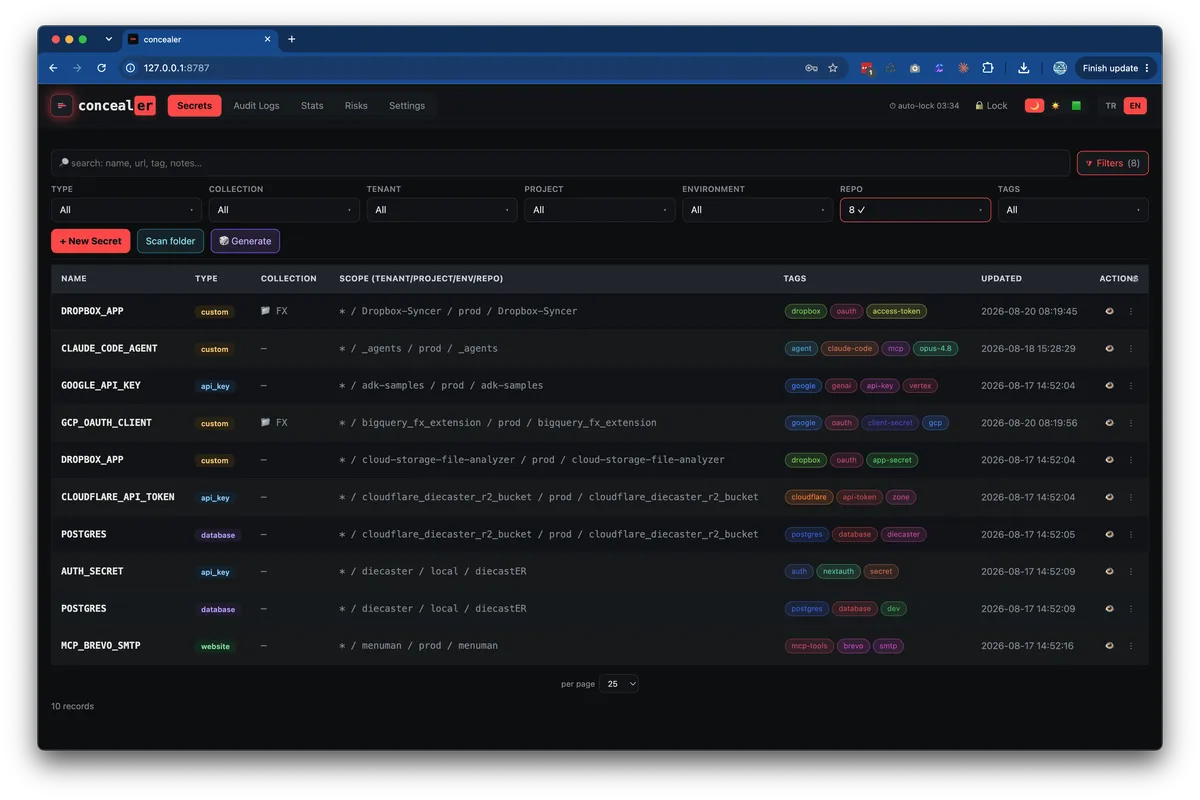The height and width of the screenshot is (800, 1200).
Task: Open actions menu for diecaster local POSTGRES row
Action: pyautogui.click(x=1131, y=608)
